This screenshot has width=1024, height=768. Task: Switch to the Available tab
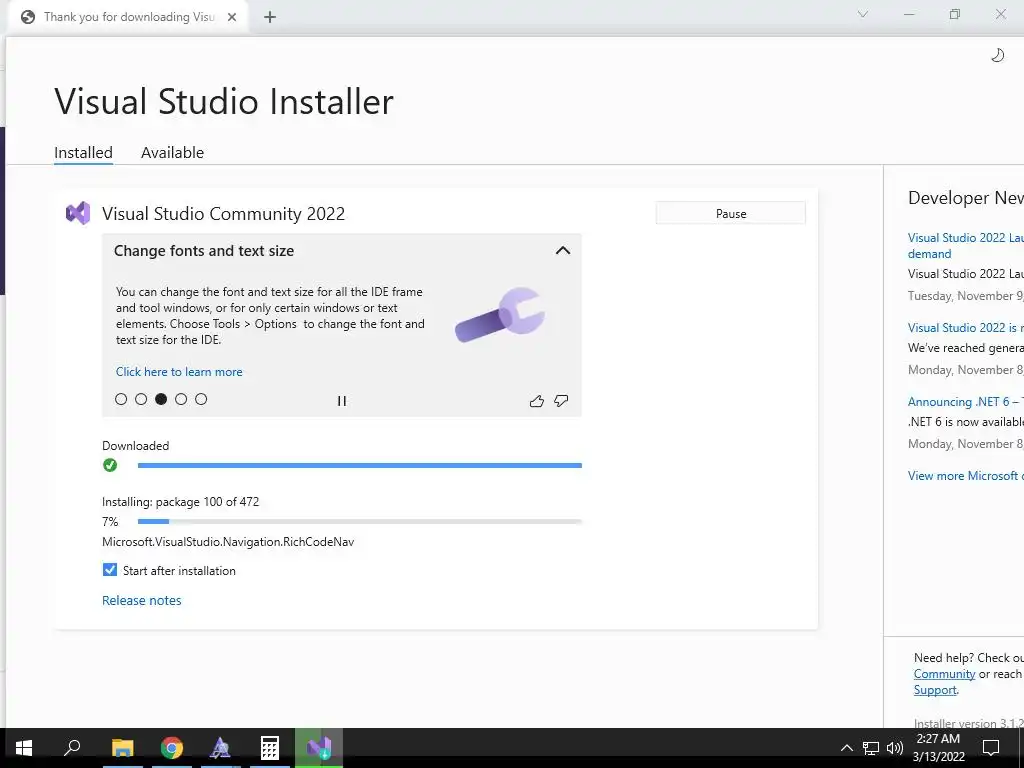[x=172, y=153]
